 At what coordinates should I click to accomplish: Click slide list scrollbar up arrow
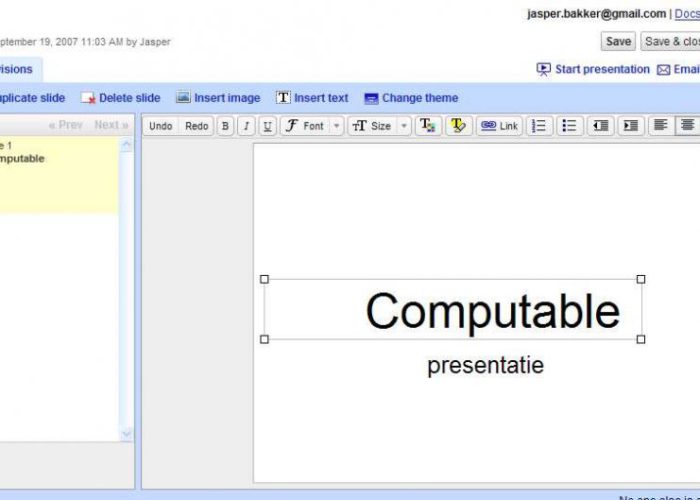(x=127, y=145)
